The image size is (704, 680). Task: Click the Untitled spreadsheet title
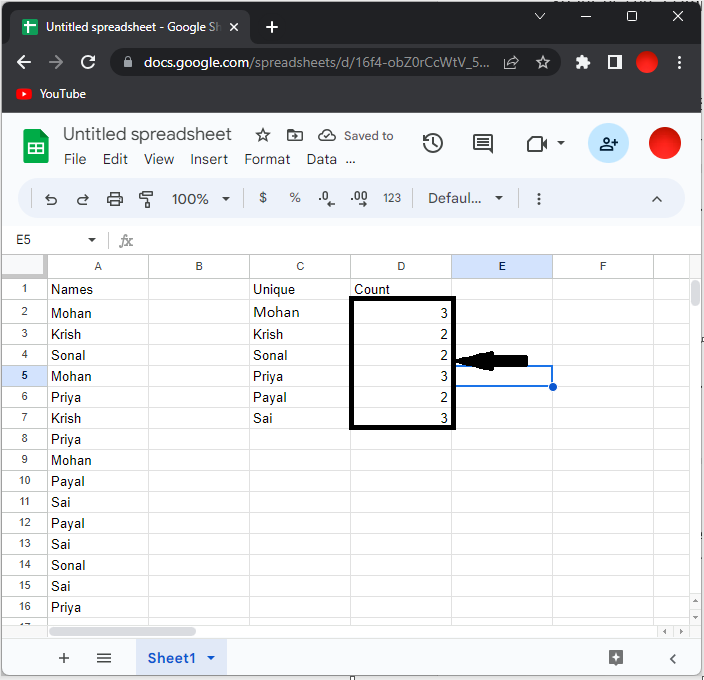[x=147, y=134]
